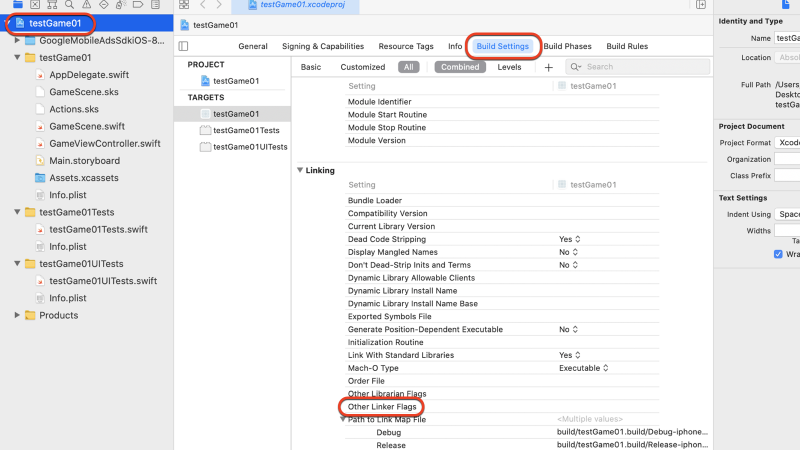This screenshot has height=450, width=800.
Task: Click the Class Prefix text field
Action: coord(787,176)
